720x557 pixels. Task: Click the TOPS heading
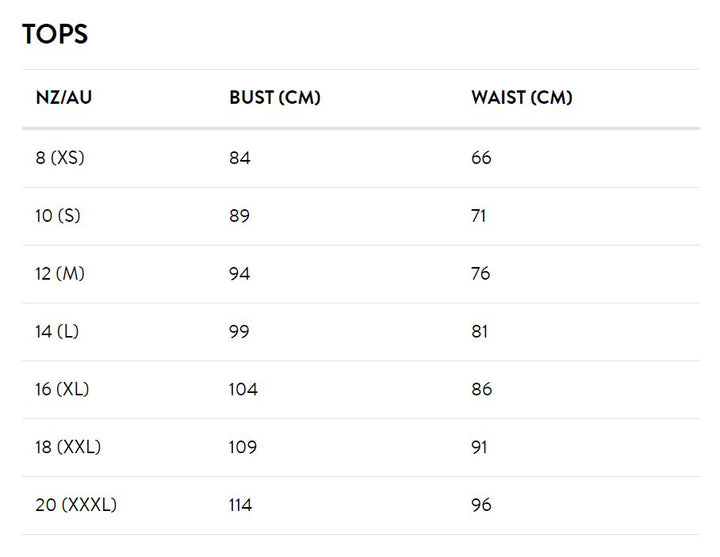[55, 34]
